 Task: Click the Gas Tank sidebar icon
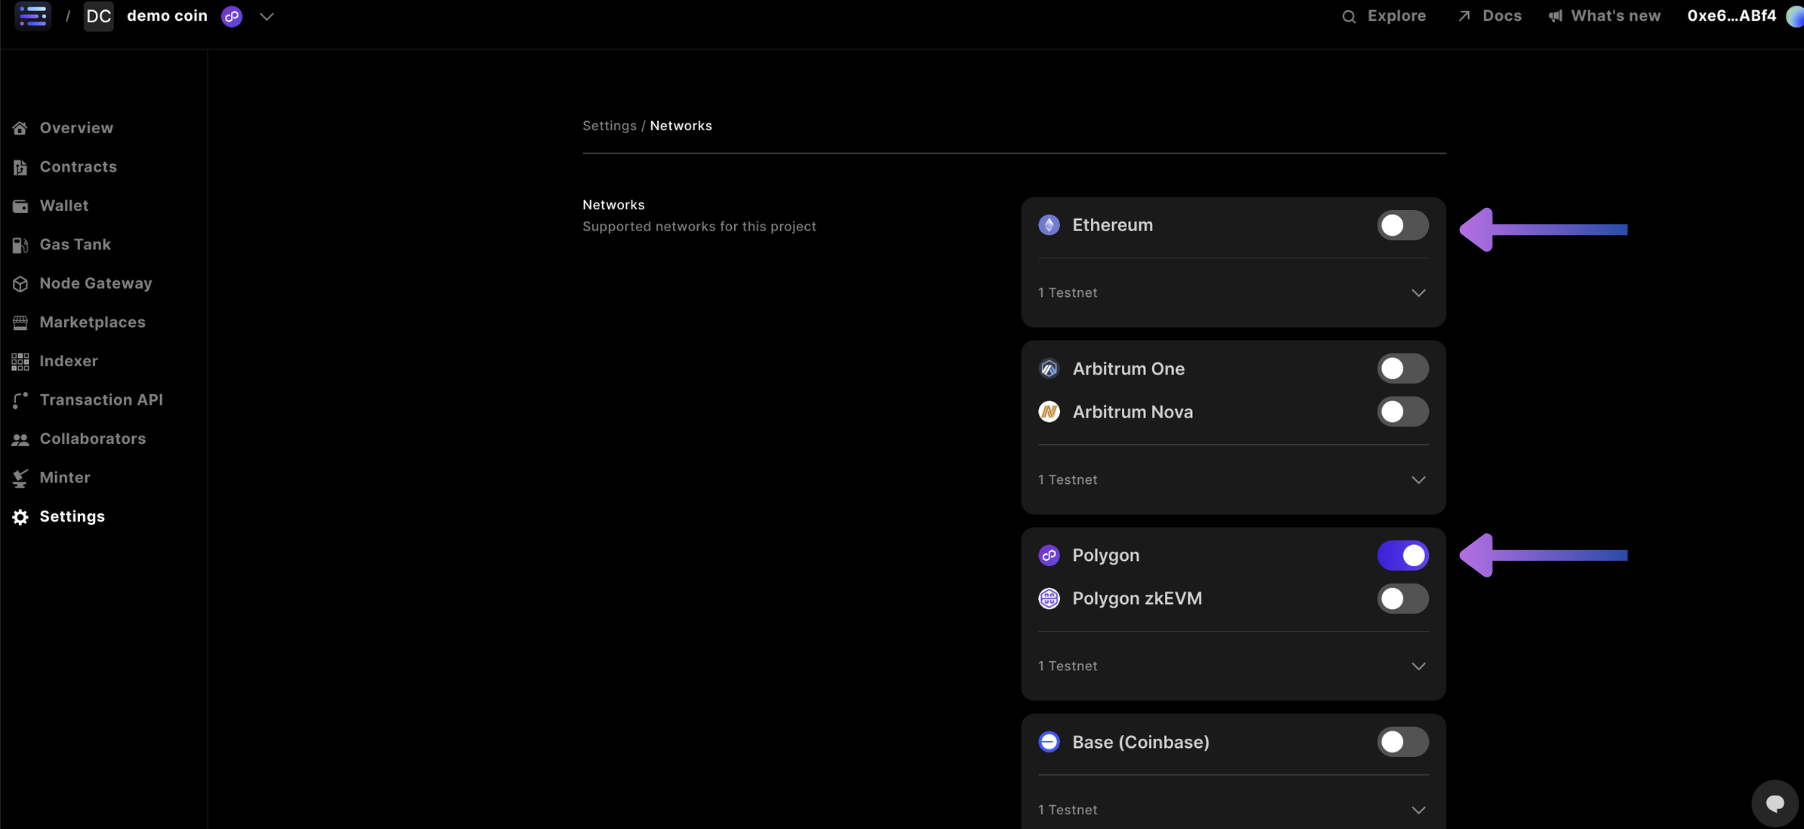[x=20, y=245]
